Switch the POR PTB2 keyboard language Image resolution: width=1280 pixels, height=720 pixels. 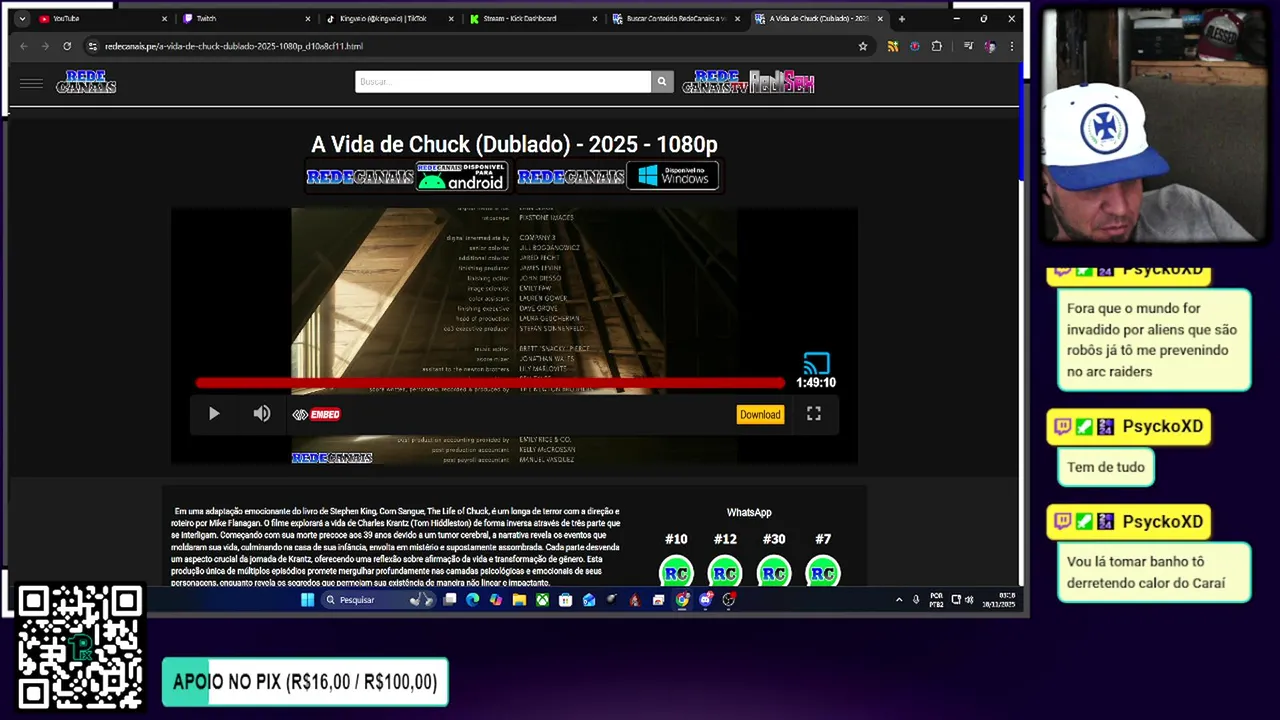937,600
